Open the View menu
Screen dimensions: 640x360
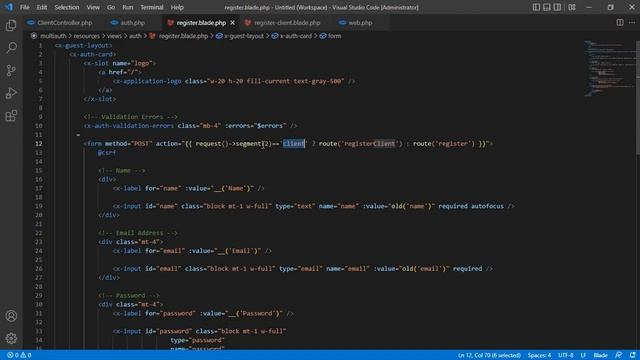[93, 7]
